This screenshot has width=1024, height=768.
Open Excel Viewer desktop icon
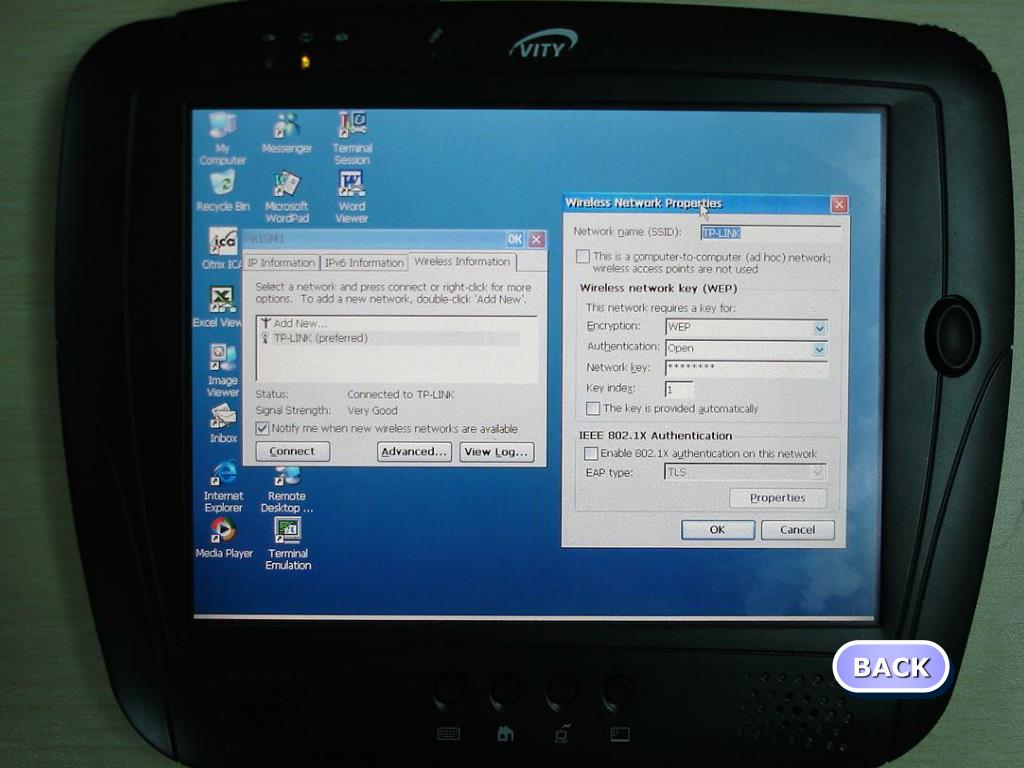pos(217,307)
